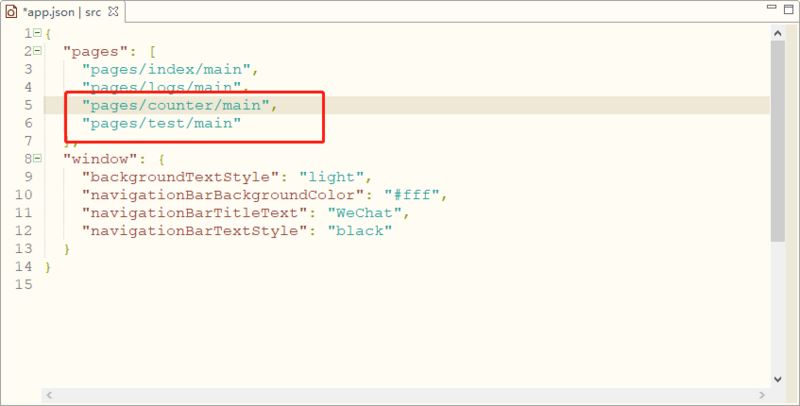Image resolution: width=800 pixels, height=406 pixels.
Task: Click line number 15 in the gutter
Action: pyautogui.click(x=23, y=285)
